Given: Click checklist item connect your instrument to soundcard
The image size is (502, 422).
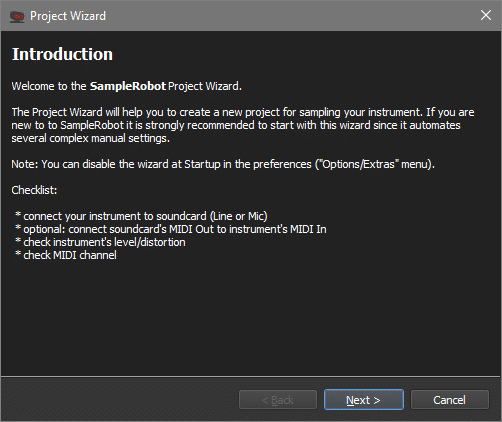Looking at the screenshot, I should pos(141,216).
